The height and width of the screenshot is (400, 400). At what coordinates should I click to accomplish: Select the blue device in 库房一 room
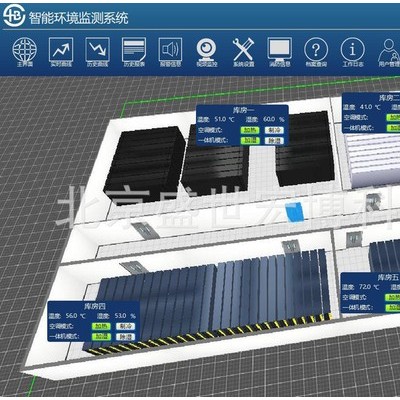294,212
